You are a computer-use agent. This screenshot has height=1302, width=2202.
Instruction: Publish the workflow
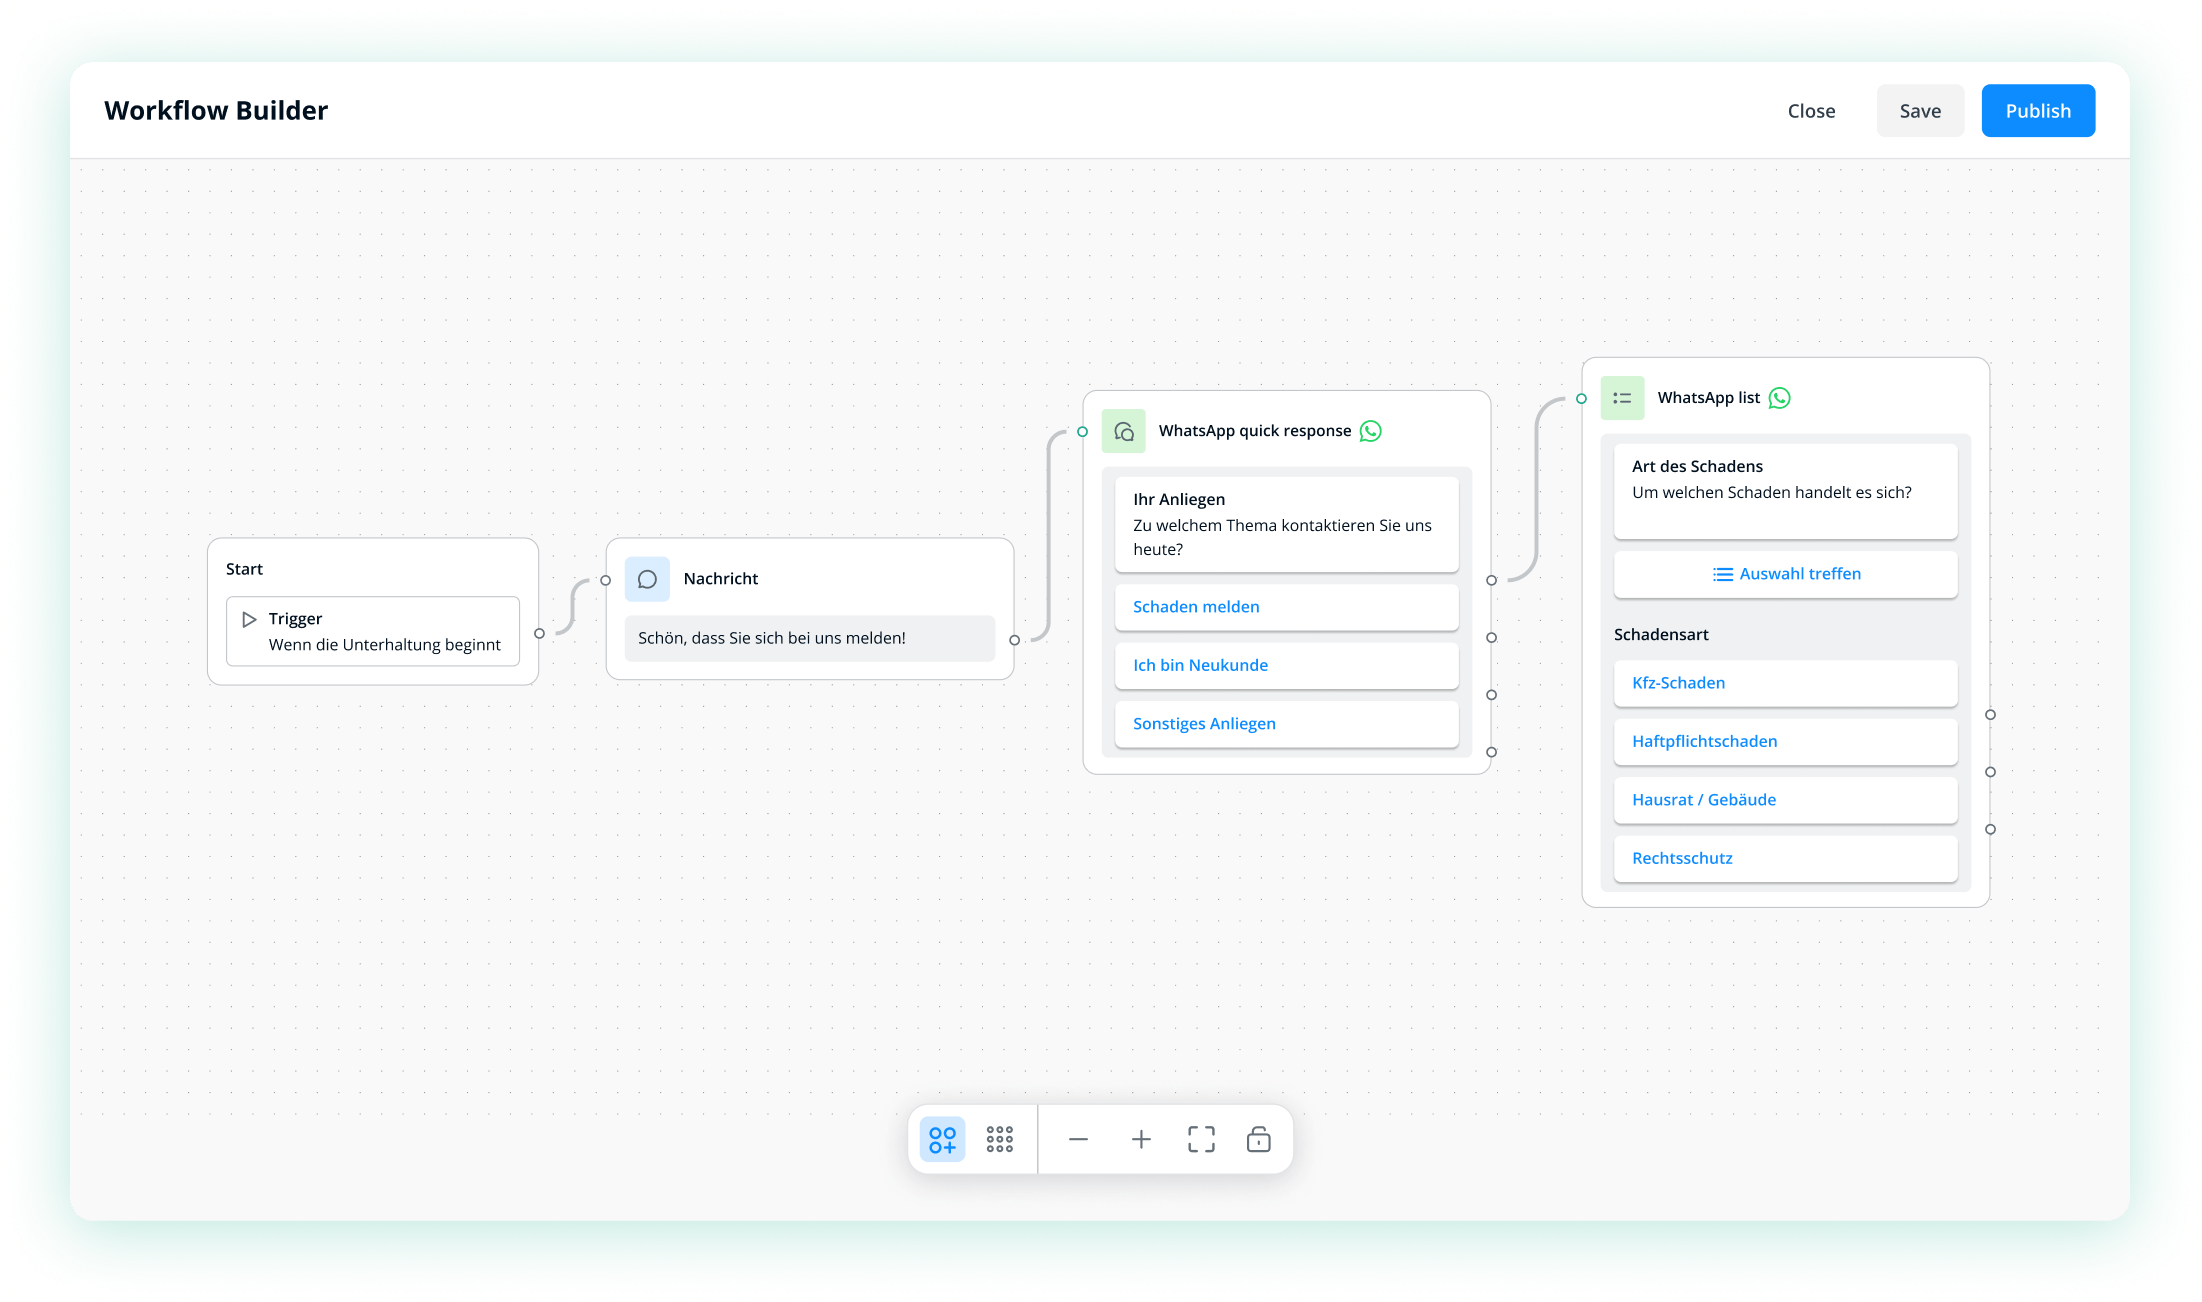click(2037, 110)
